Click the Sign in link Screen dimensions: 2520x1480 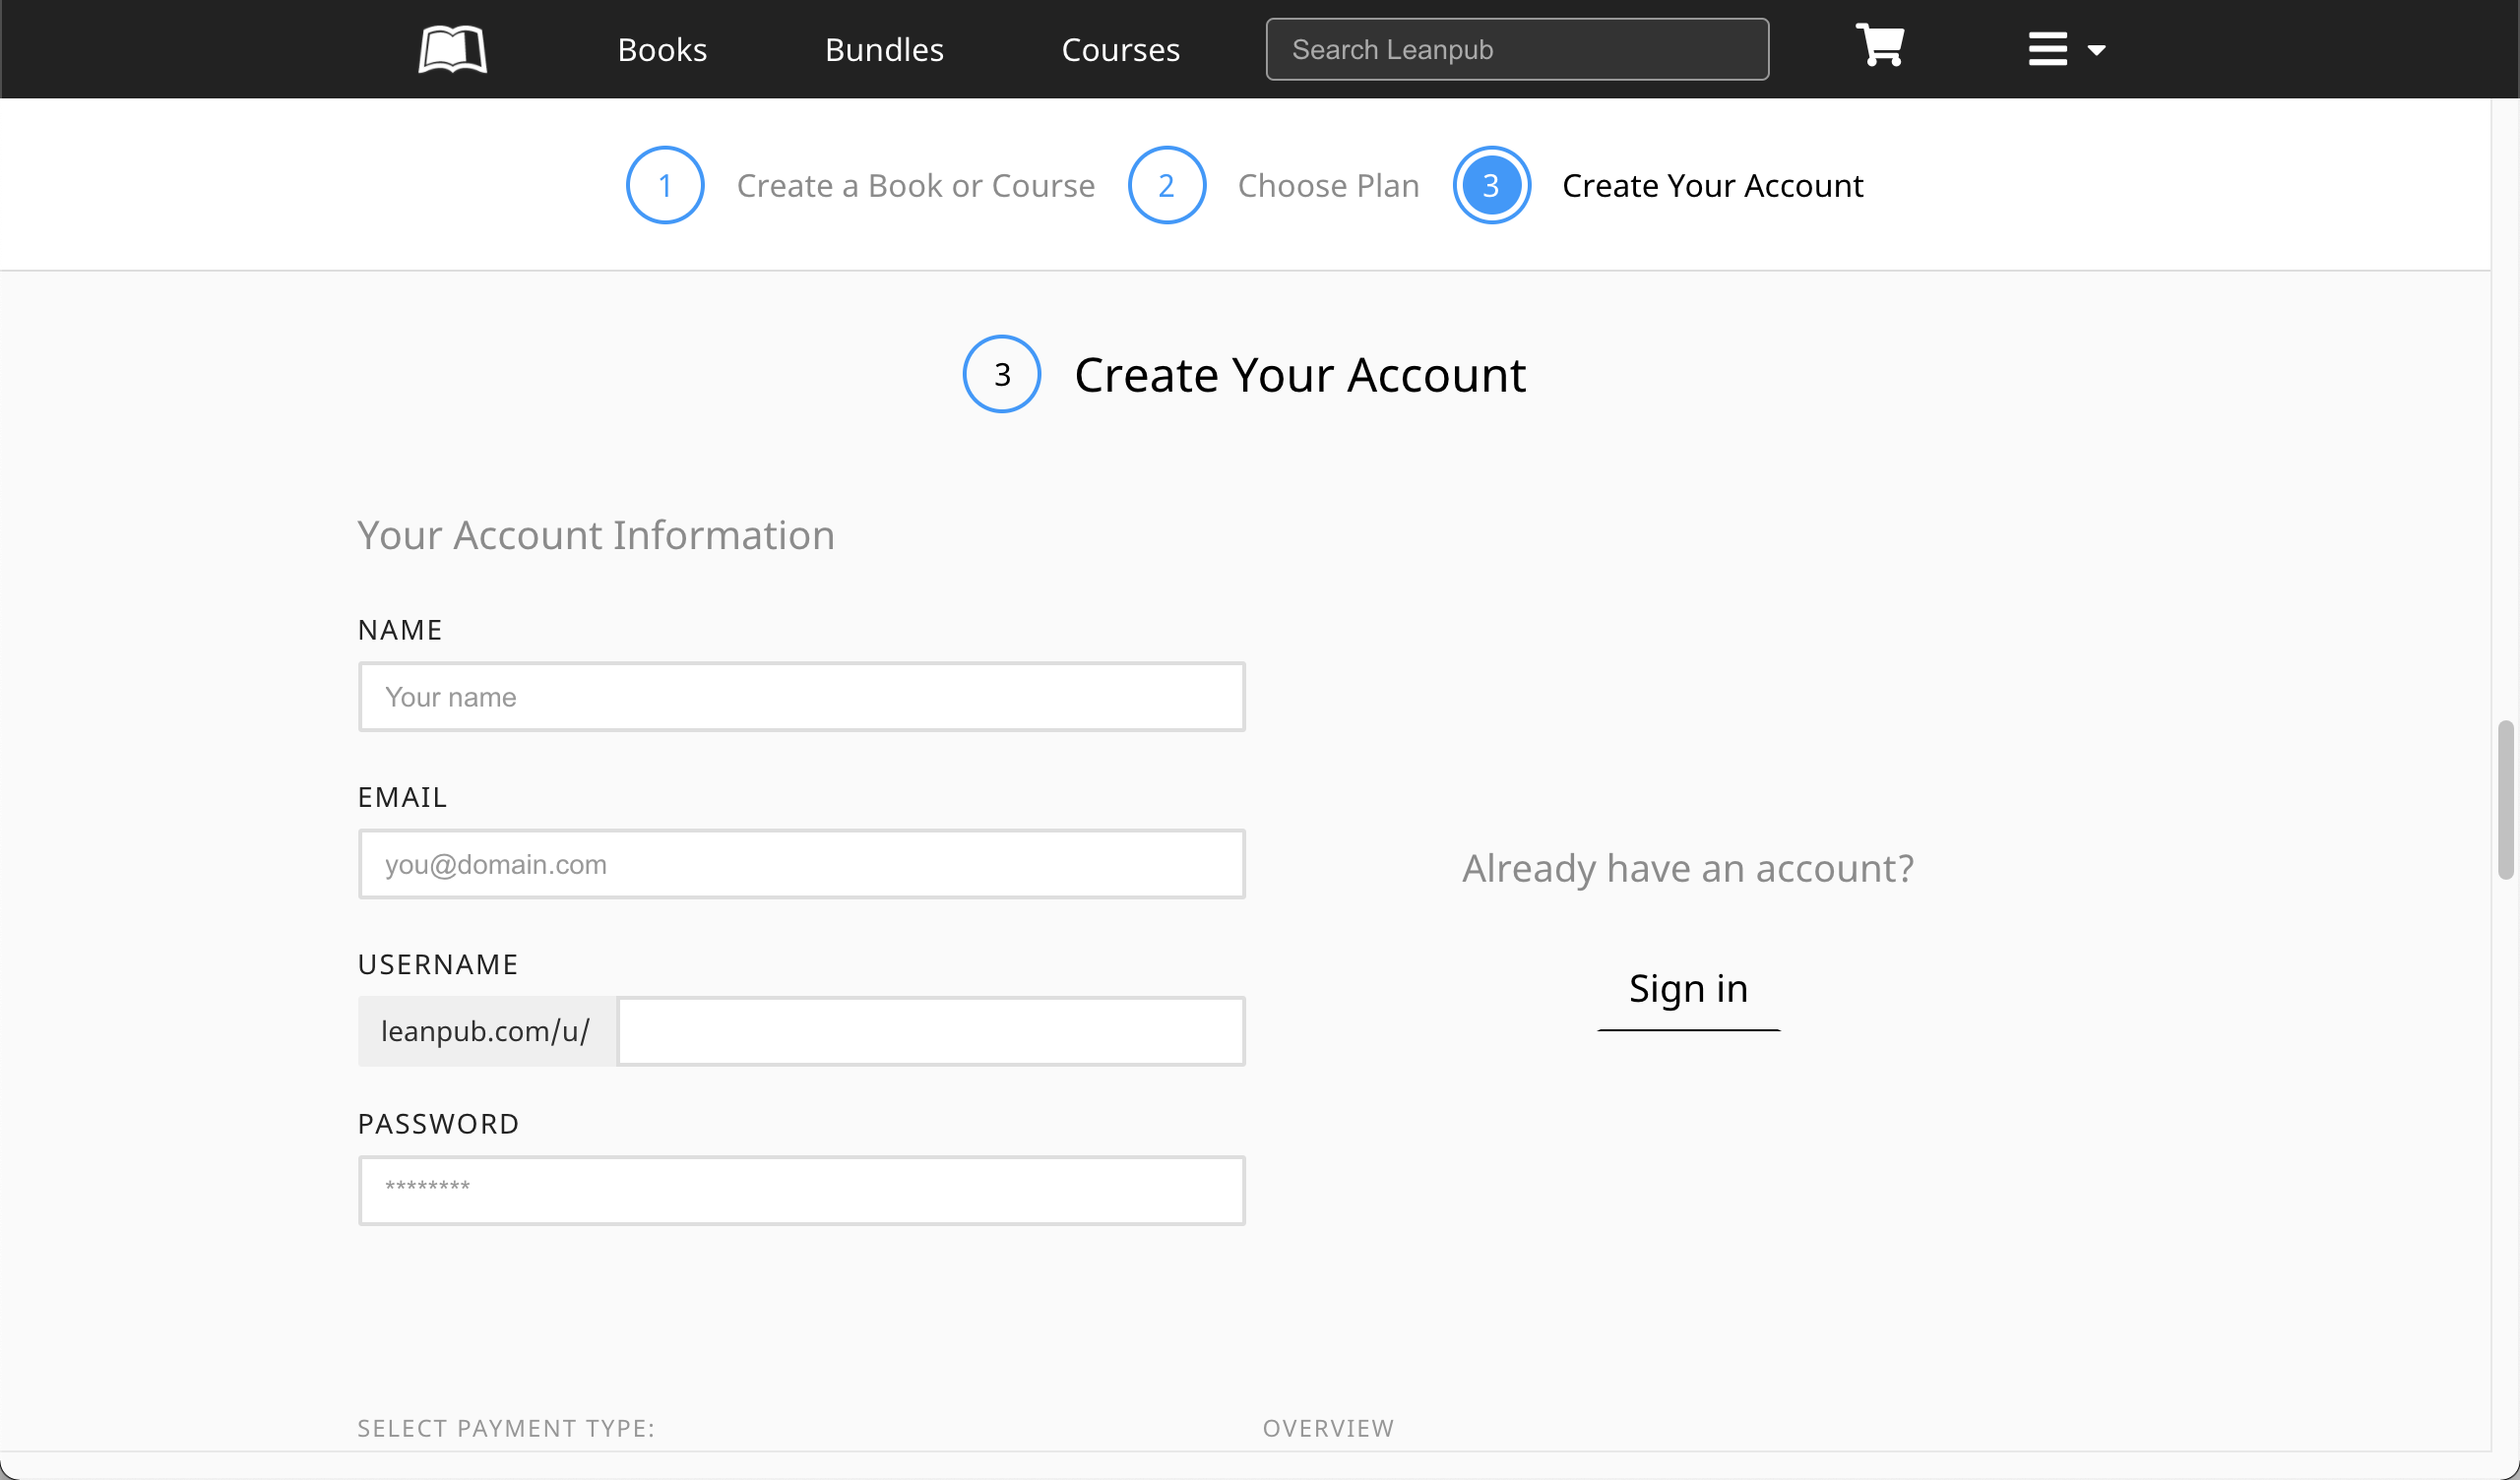[x=1688, y=989]
